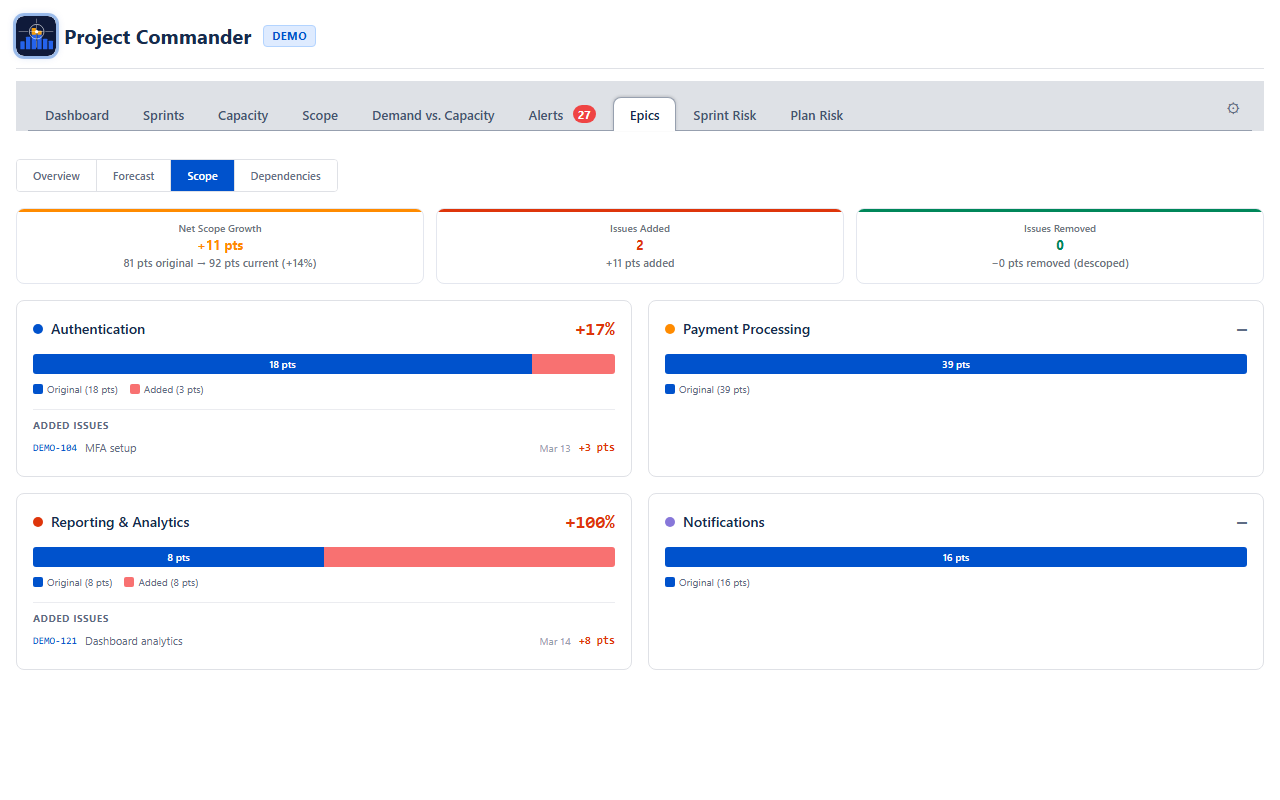The height and width of the screenshot is (800, 1280).
Task: Click the Added (3 pts) legend swatch
Action: coord(135,390)
